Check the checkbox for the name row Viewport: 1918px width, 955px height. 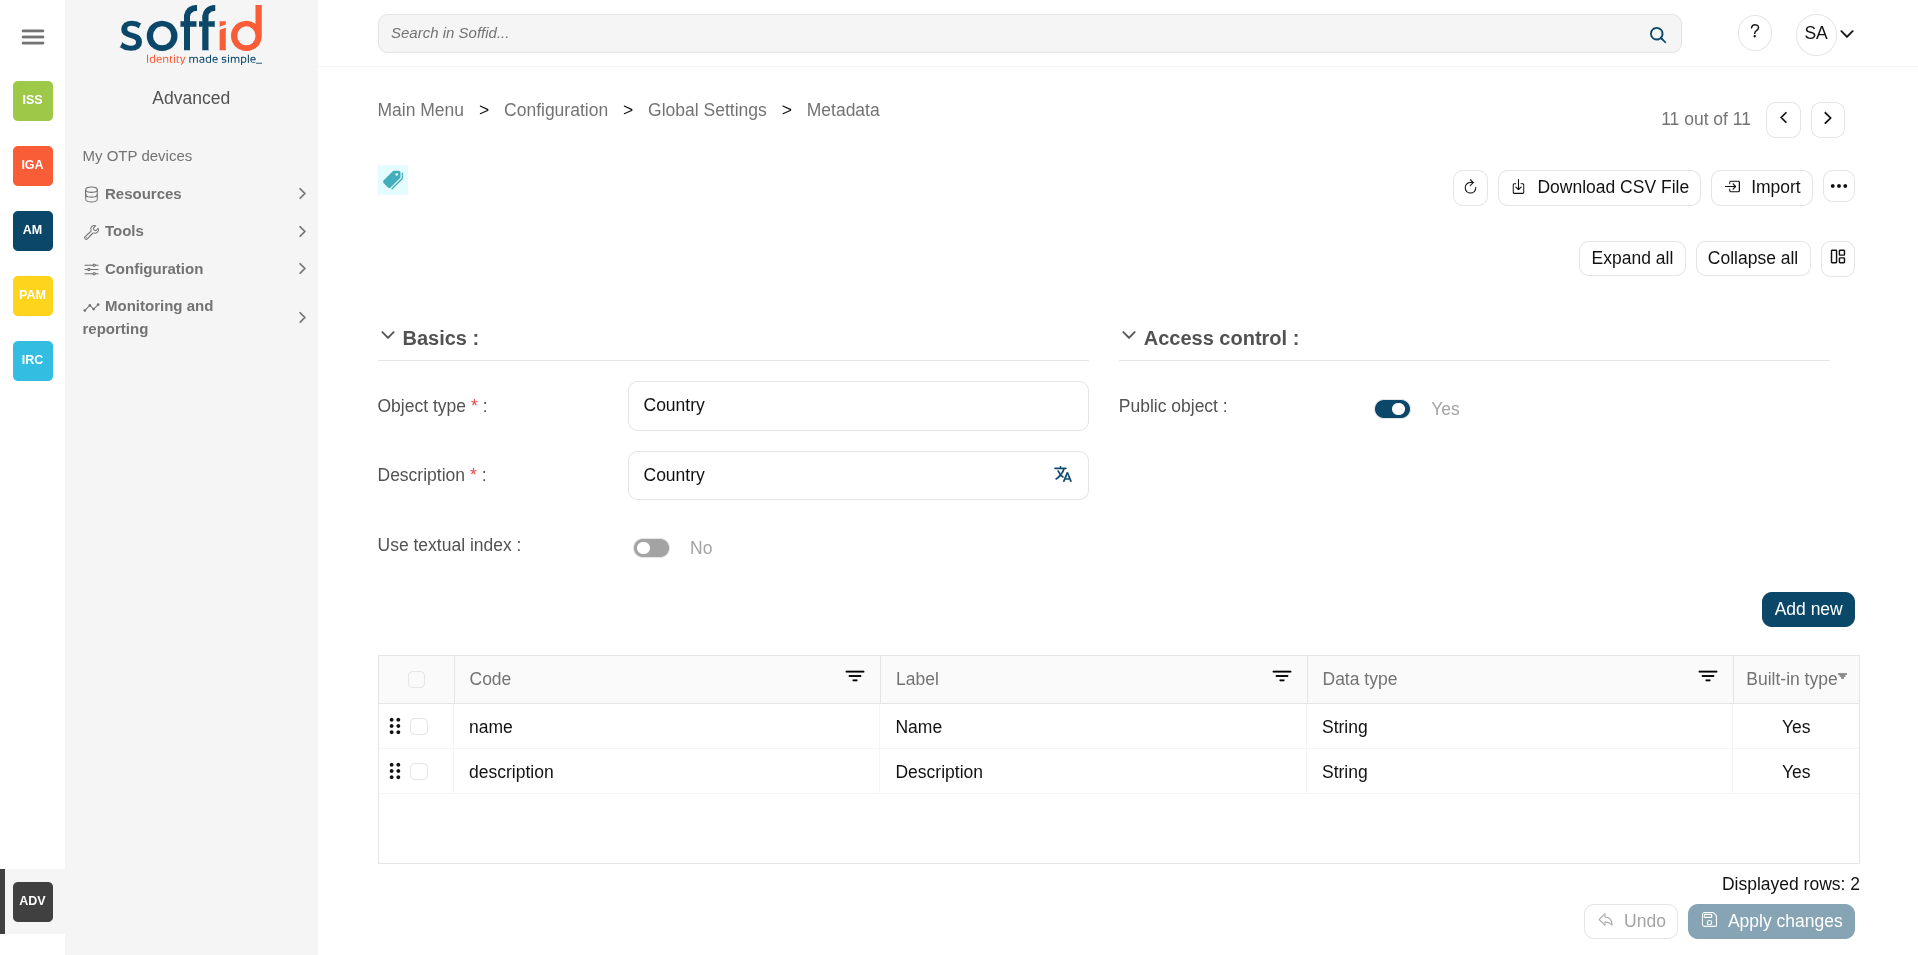tap(419, 727)
